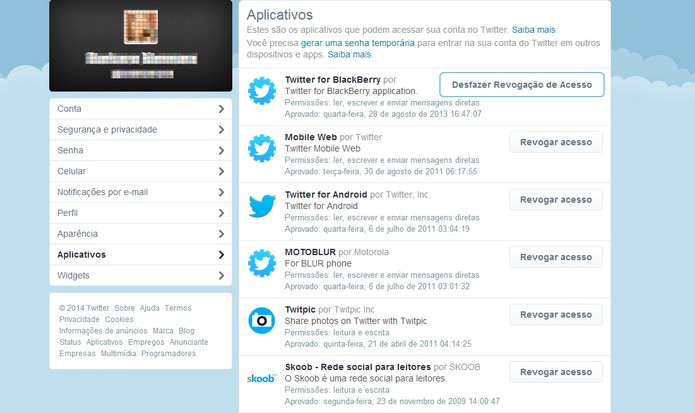Click 'For BLUR phone' description text

point(318,263)
